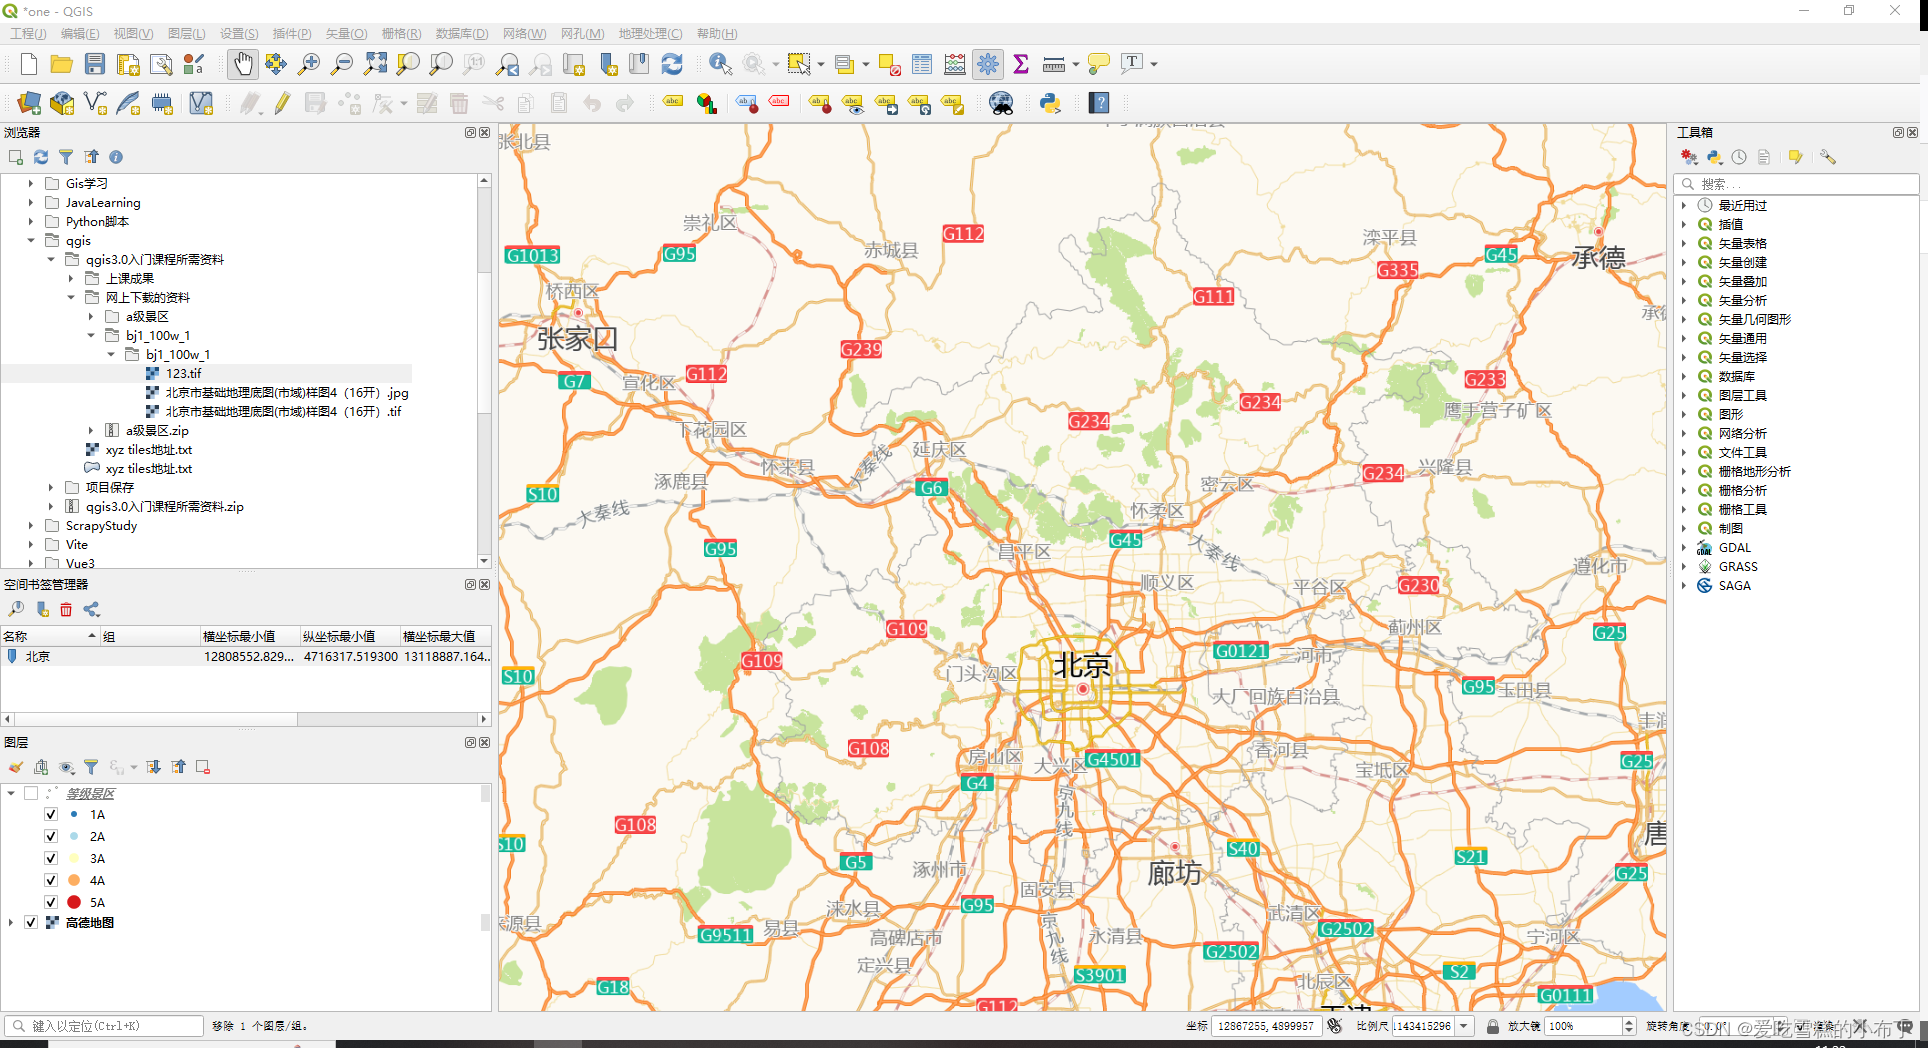
Task: Select 123.tif in the browser tree
Action: tap(183, 373)
